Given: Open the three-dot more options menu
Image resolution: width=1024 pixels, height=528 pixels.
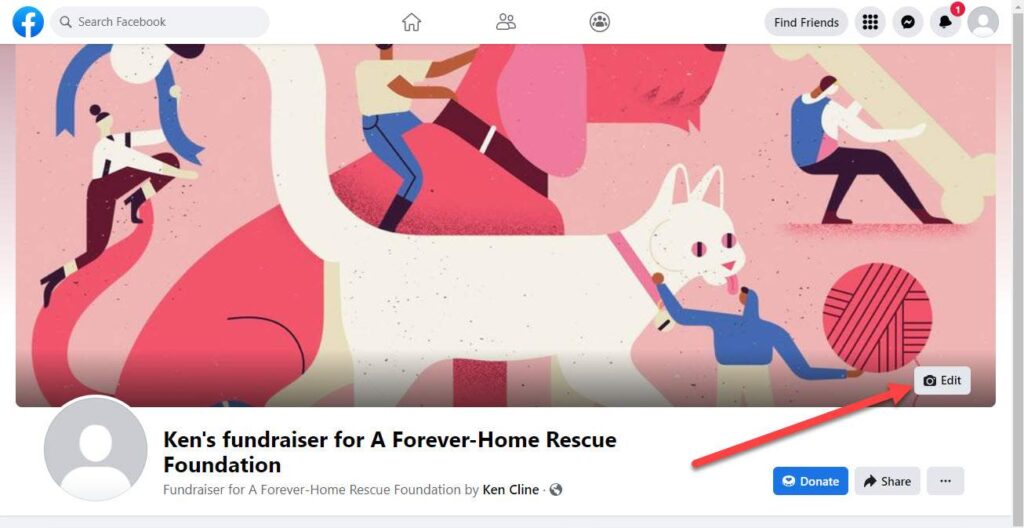Looking at the screenshot, I should (x=945, y=481).
